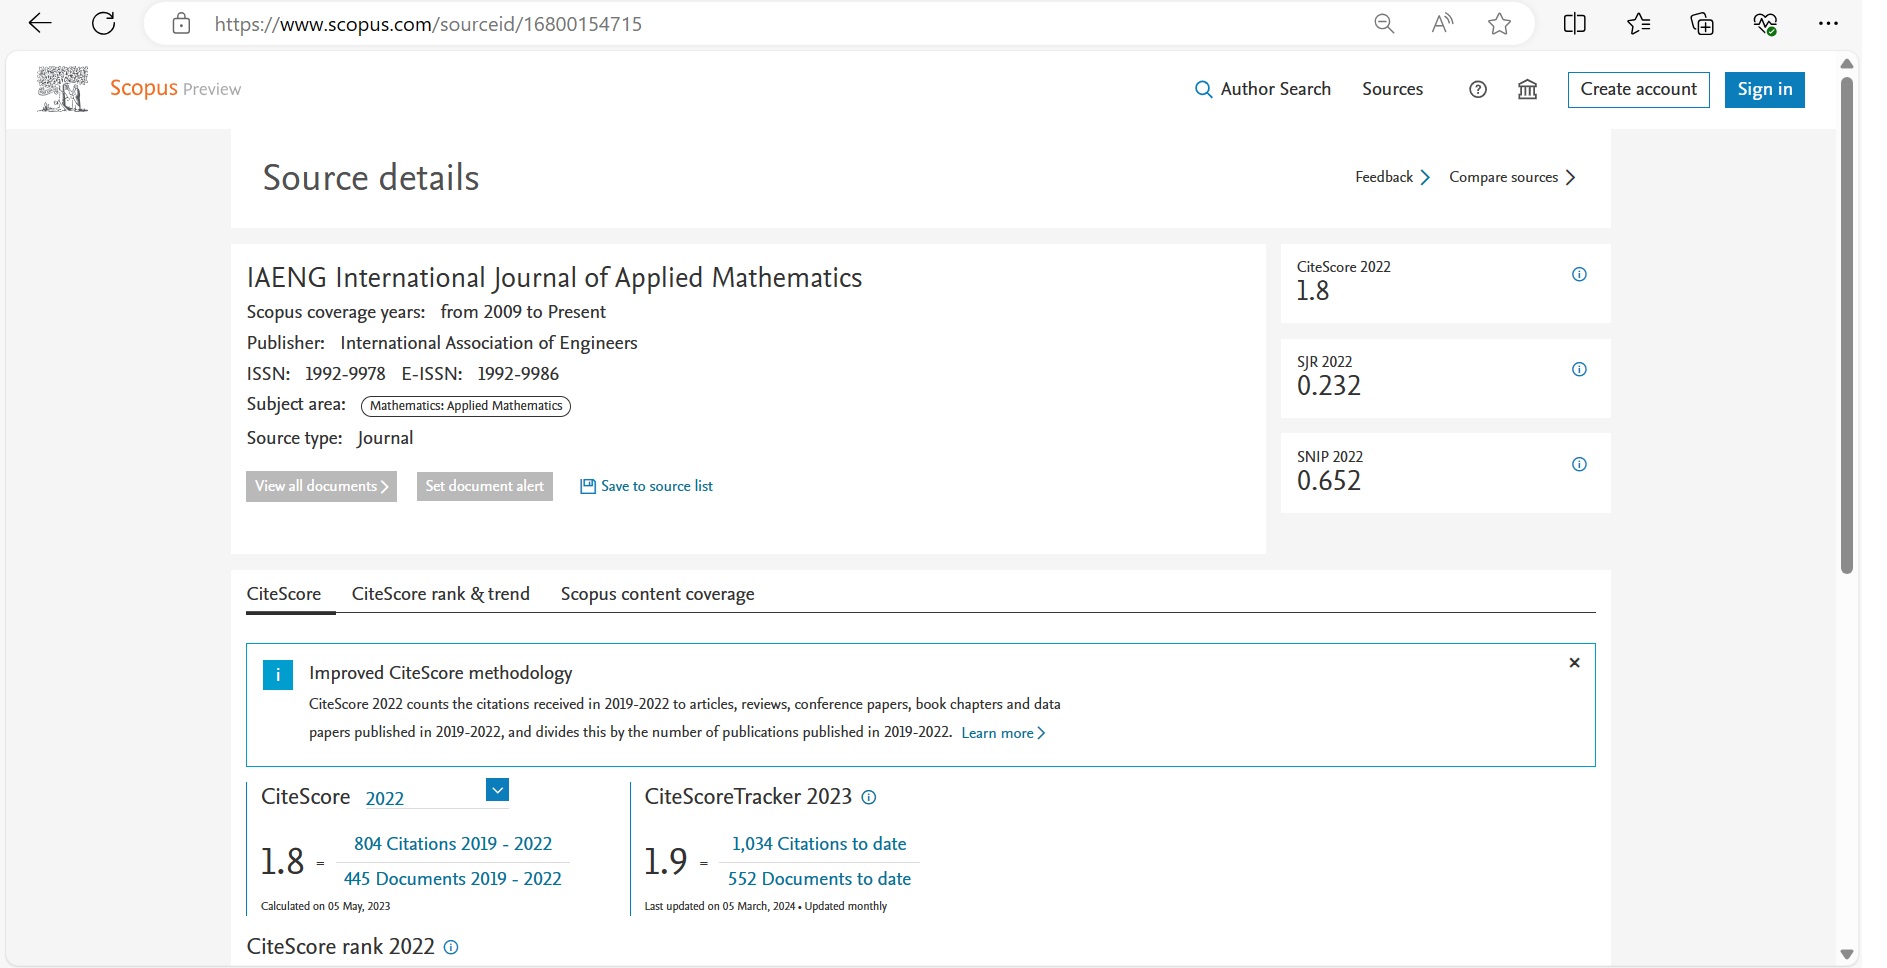
Task: Open 445 Documents 2019 - 2022 link
Action: click(x=453, y=879)
